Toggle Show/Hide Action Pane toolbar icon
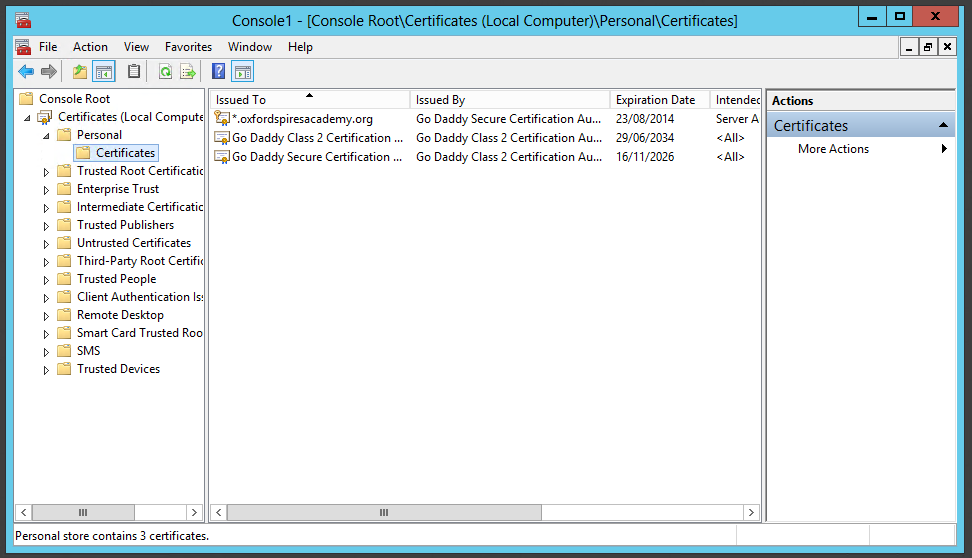Screen dimensions: 972x558 point(243,72)
